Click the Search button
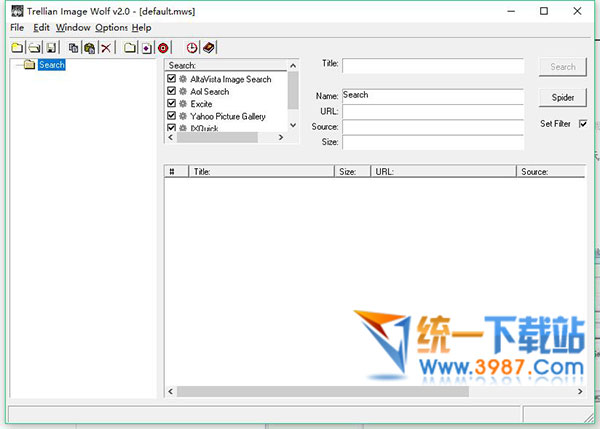Image resolution: width=600 pixels, height=429 pixels. pyautogui.click(x=562, y=67)
